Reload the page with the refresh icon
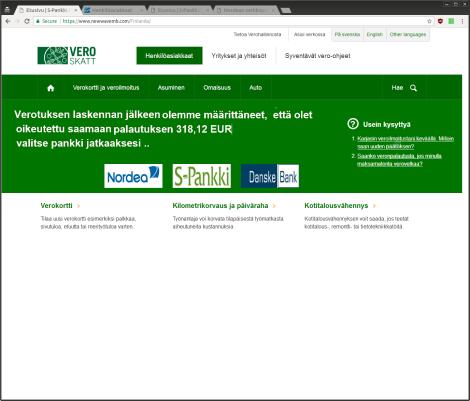 pos(27,21)
